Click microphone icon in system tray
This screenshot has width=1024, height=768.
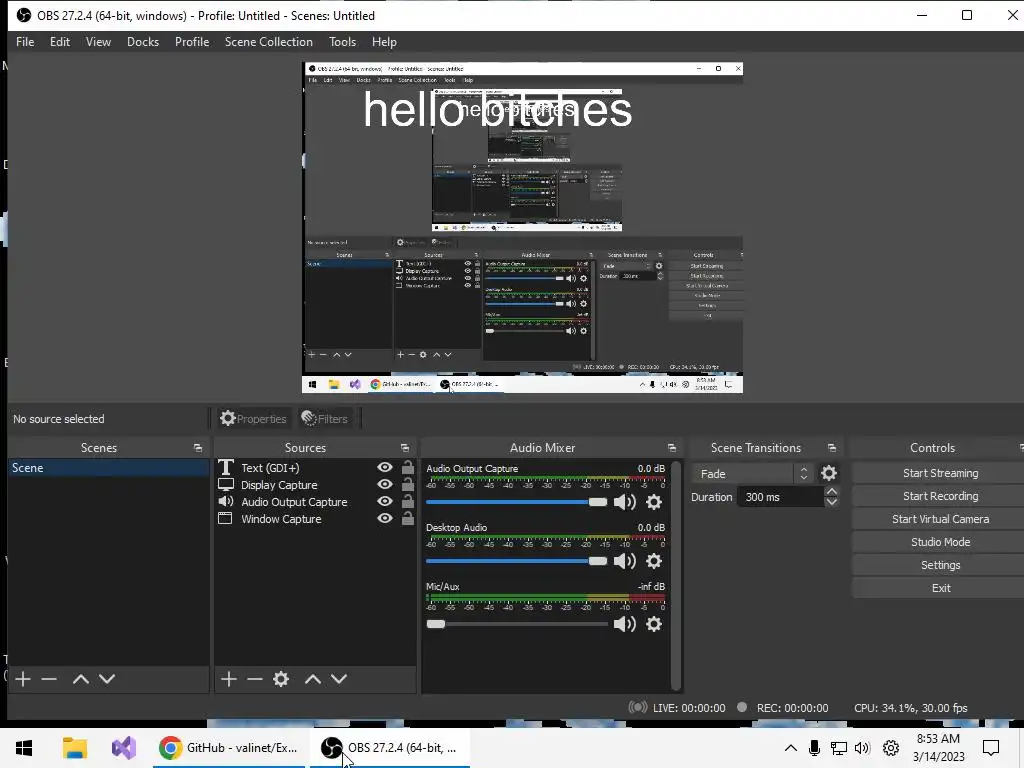pos(814,748)
